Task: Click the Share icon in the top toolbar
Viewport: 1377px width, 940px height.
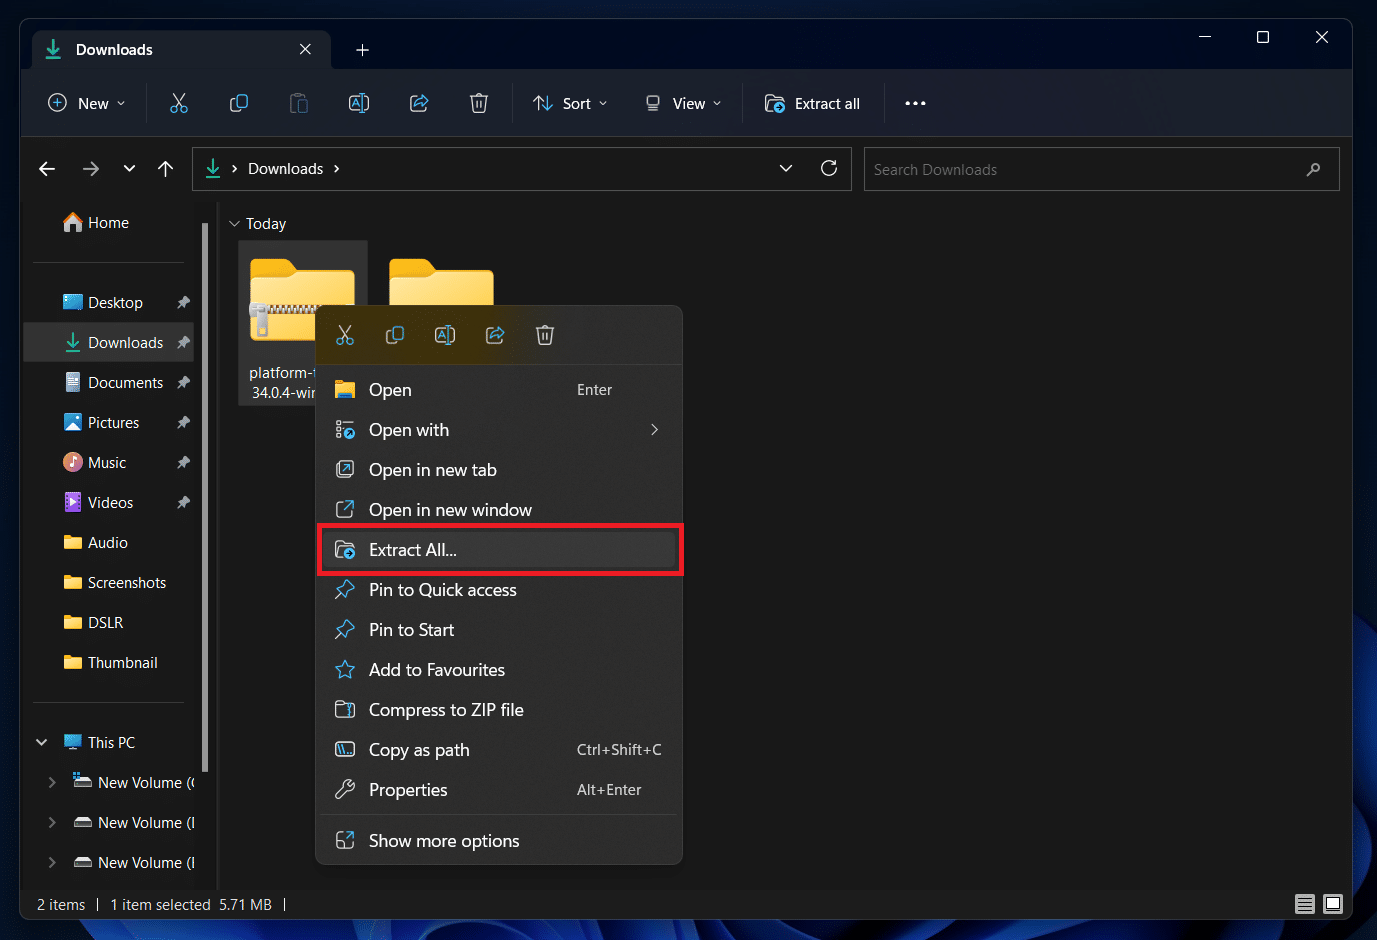Action: [419, 103]
